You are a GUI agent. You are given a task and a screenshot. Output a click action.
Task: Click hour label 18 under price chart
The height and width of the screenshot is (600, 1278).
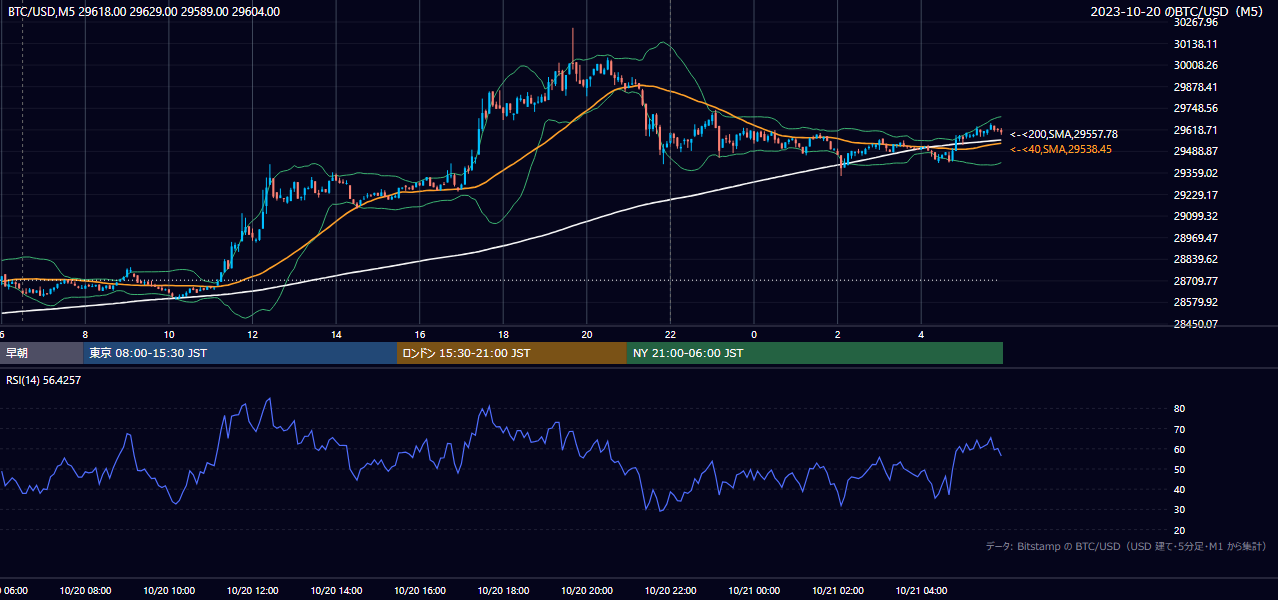[x=503, y=334]
